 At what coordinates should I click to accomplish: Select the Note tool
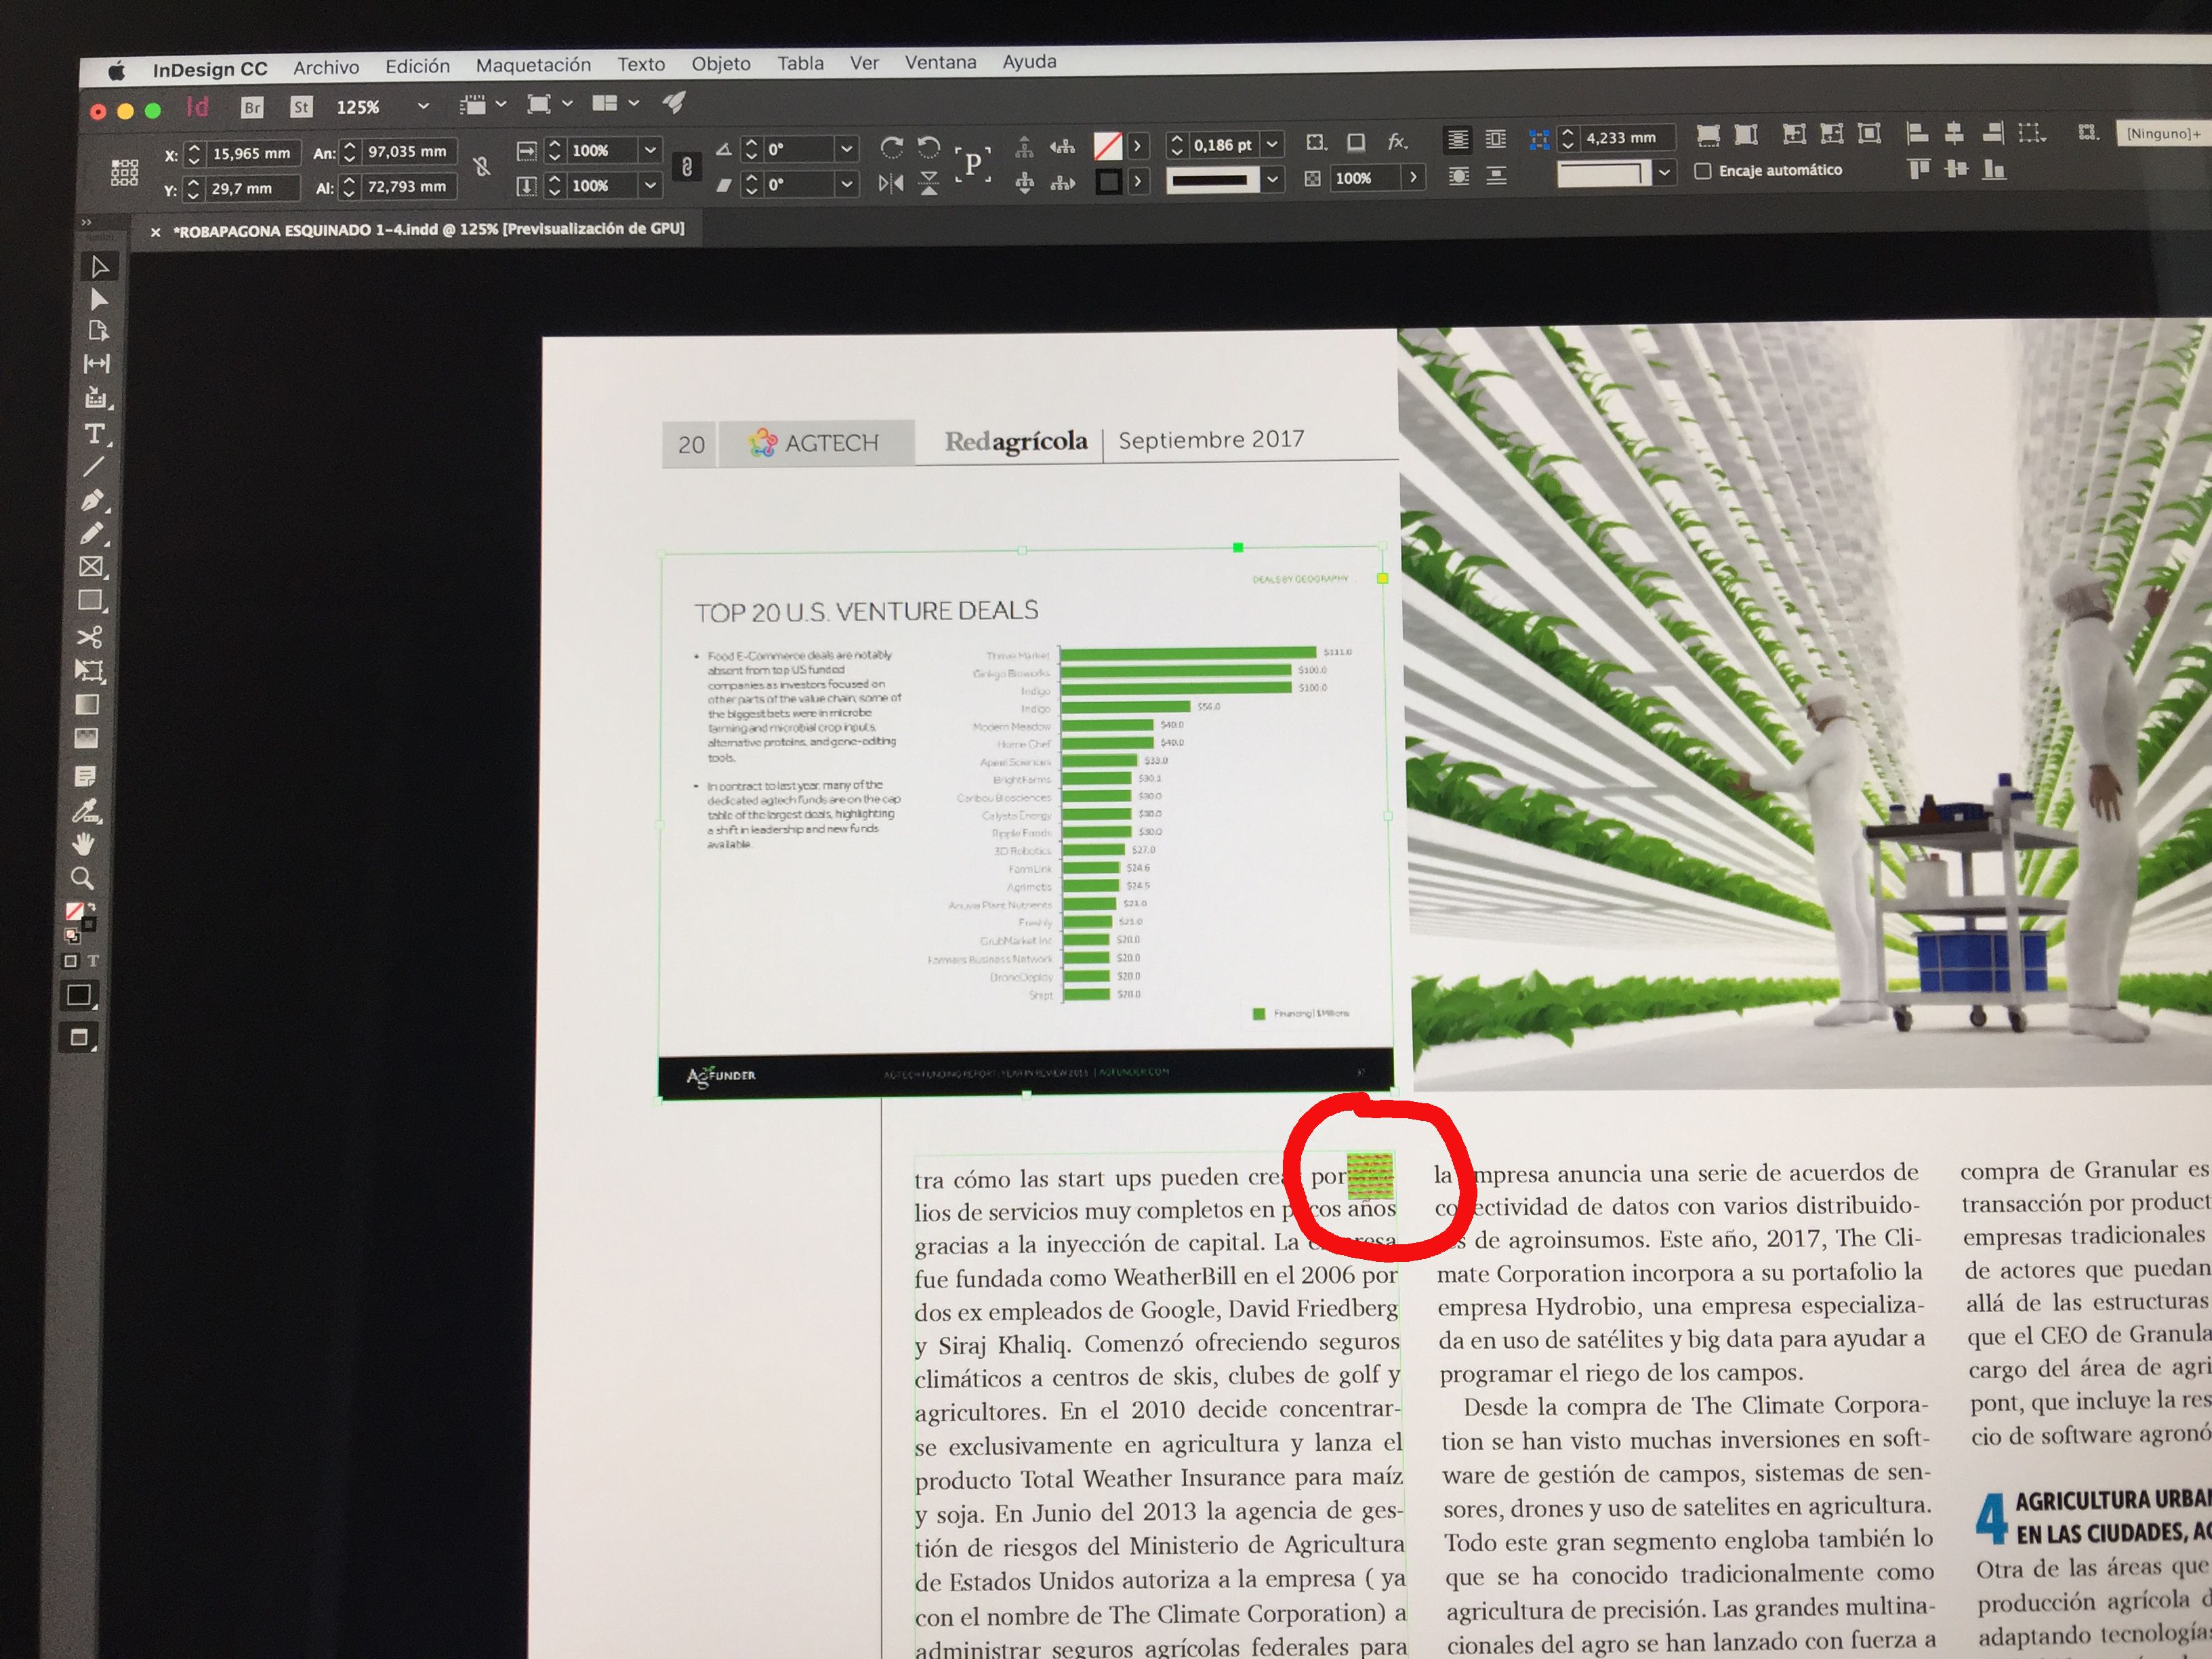click(x=86, y=776)
